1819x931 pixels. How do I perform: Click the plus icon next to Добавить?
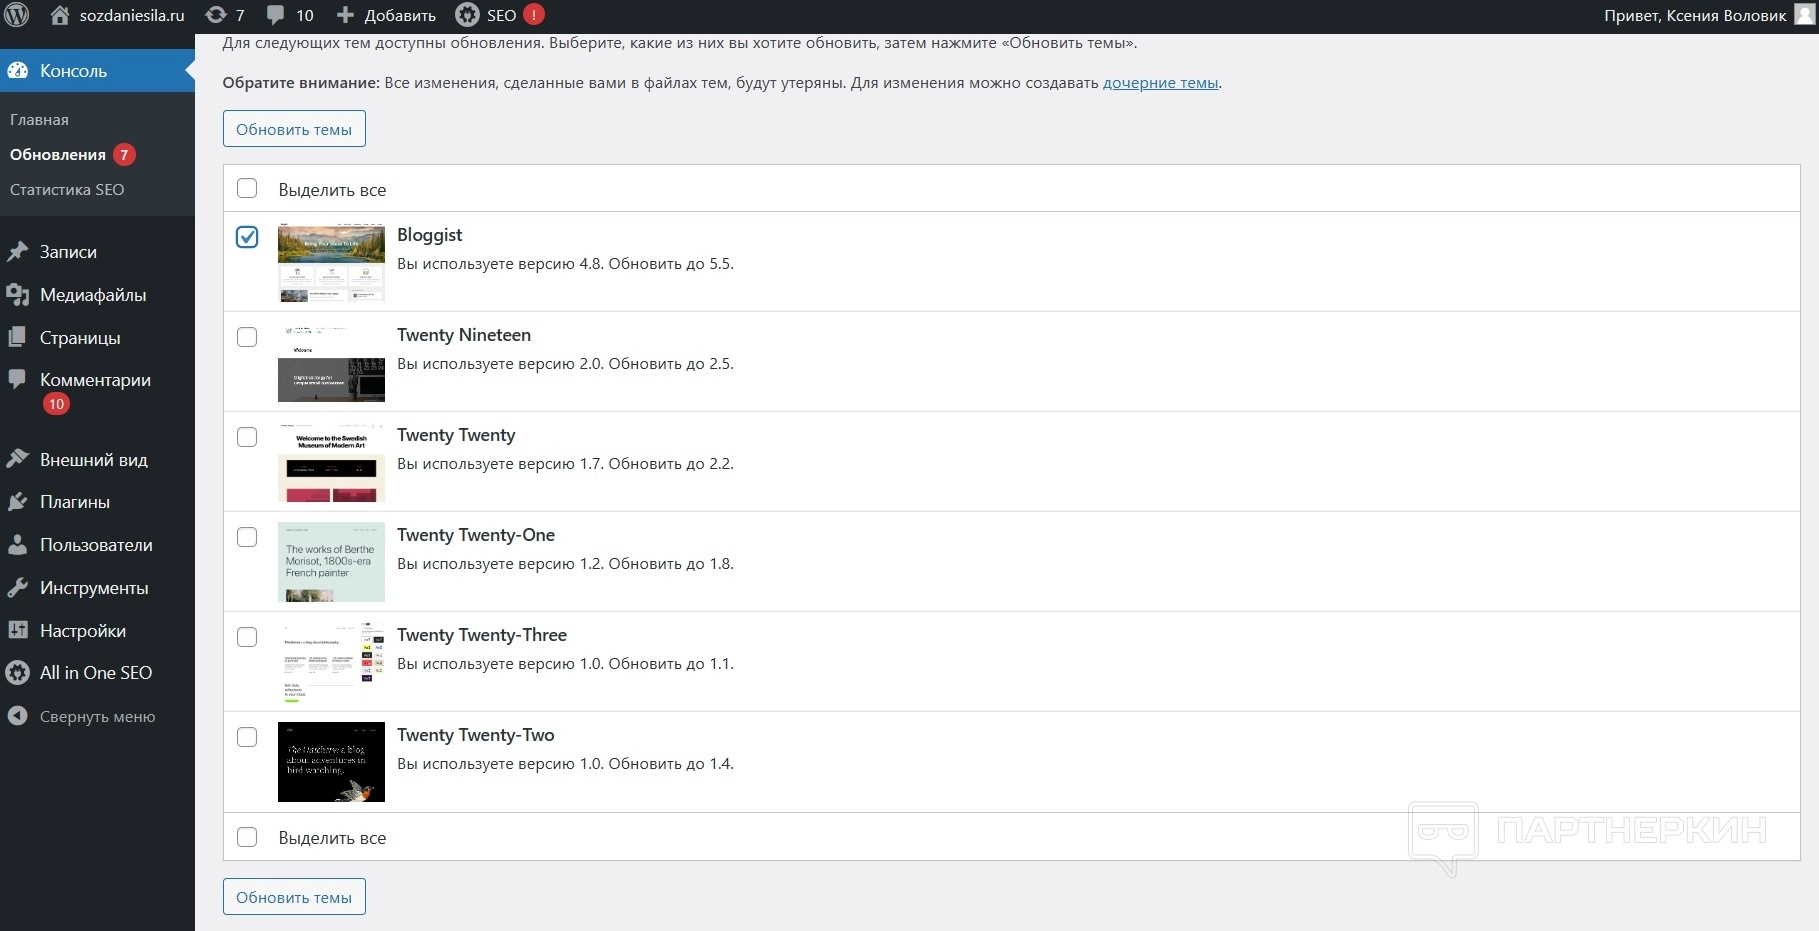[x=345, y=15]
